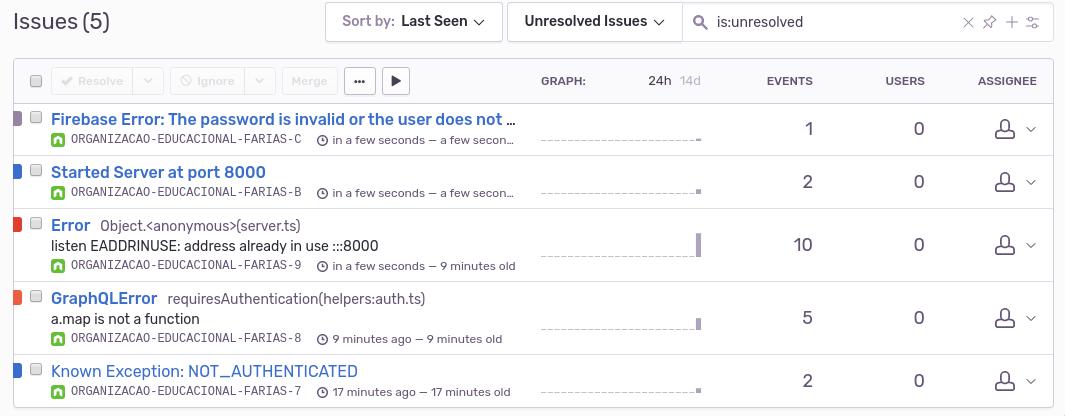
Task: Check the Started Server at port 8000 issue
Action: pos(36,171)
